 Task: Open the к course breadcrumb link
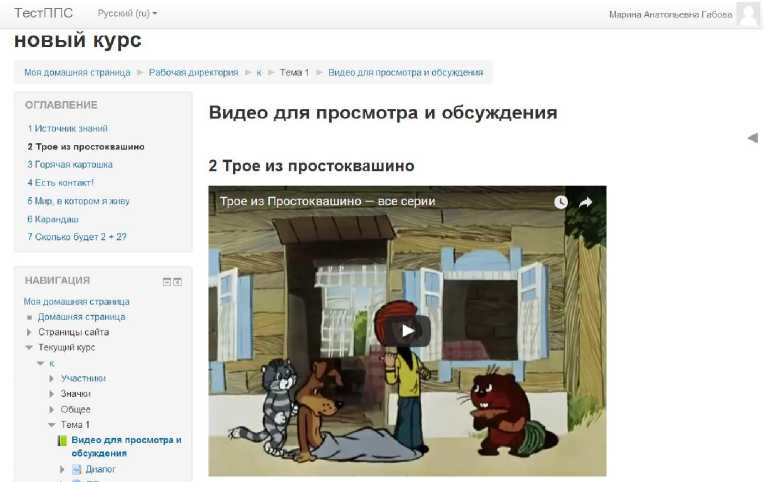tap(259, 73)
